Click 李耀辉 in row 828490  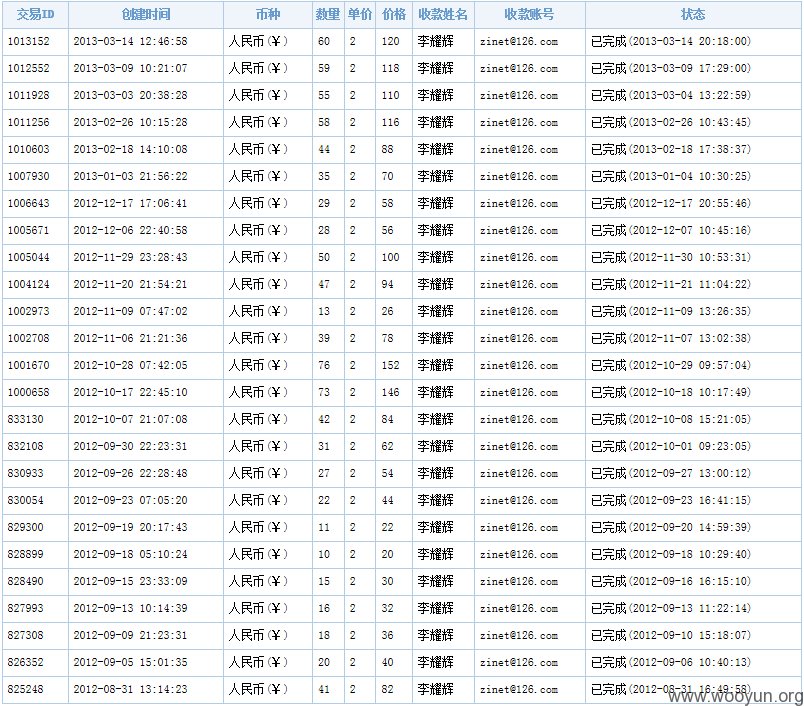(x=435, y=581)
